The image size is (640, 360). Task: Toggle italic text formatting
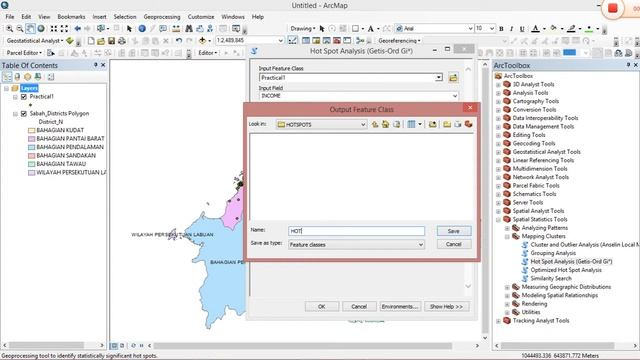coord(511,29)
